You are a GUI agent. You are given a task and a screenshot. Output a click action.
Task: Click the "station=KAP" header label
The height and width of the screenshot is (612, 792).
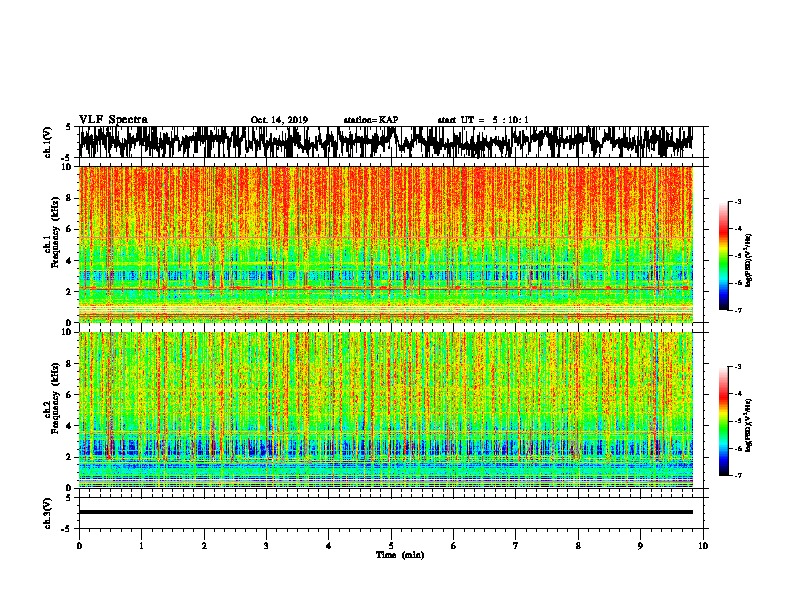(x=371, y=120)
